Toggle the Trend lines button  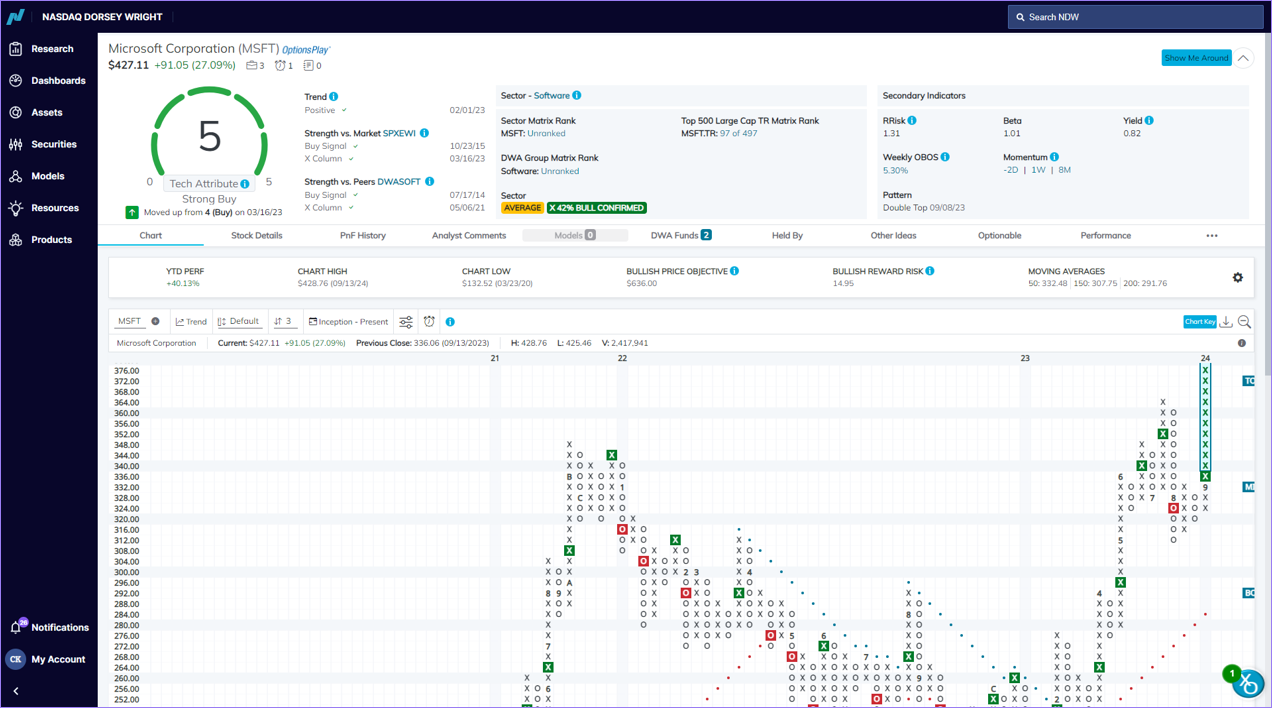(x=191, y=322)
